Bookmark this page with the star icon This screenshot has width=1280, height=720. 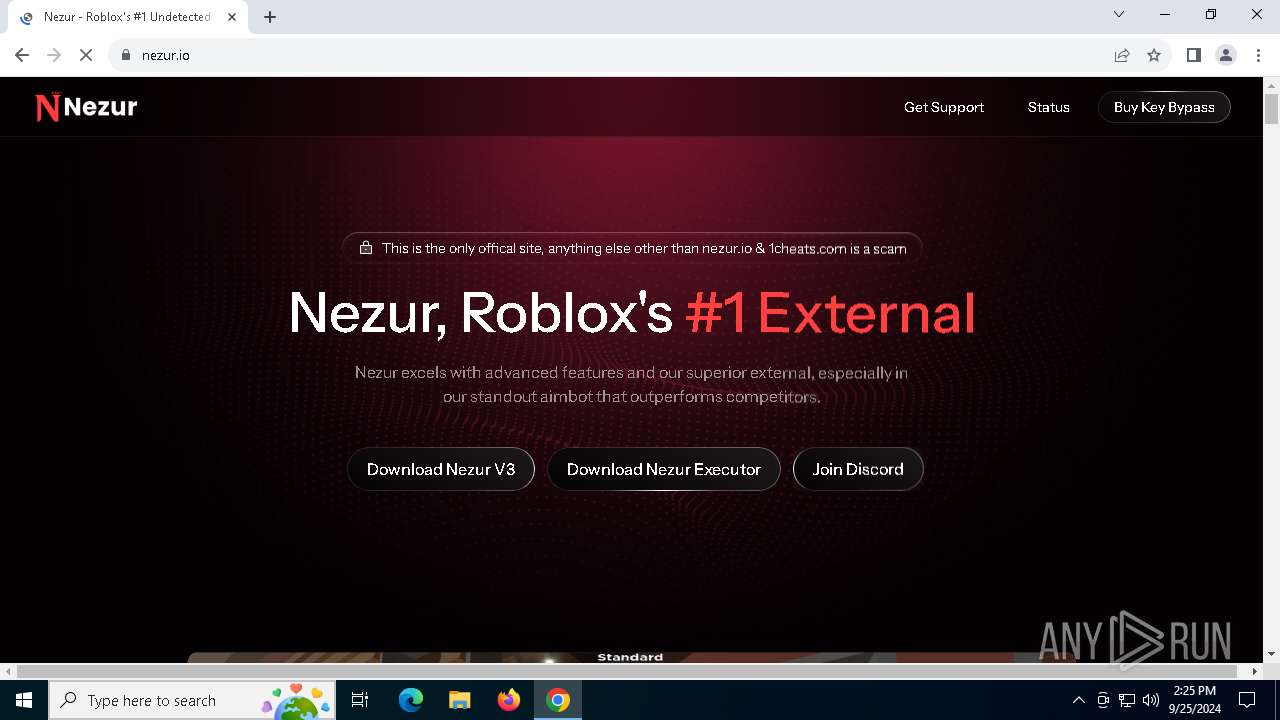click(x=1154, y=55)
